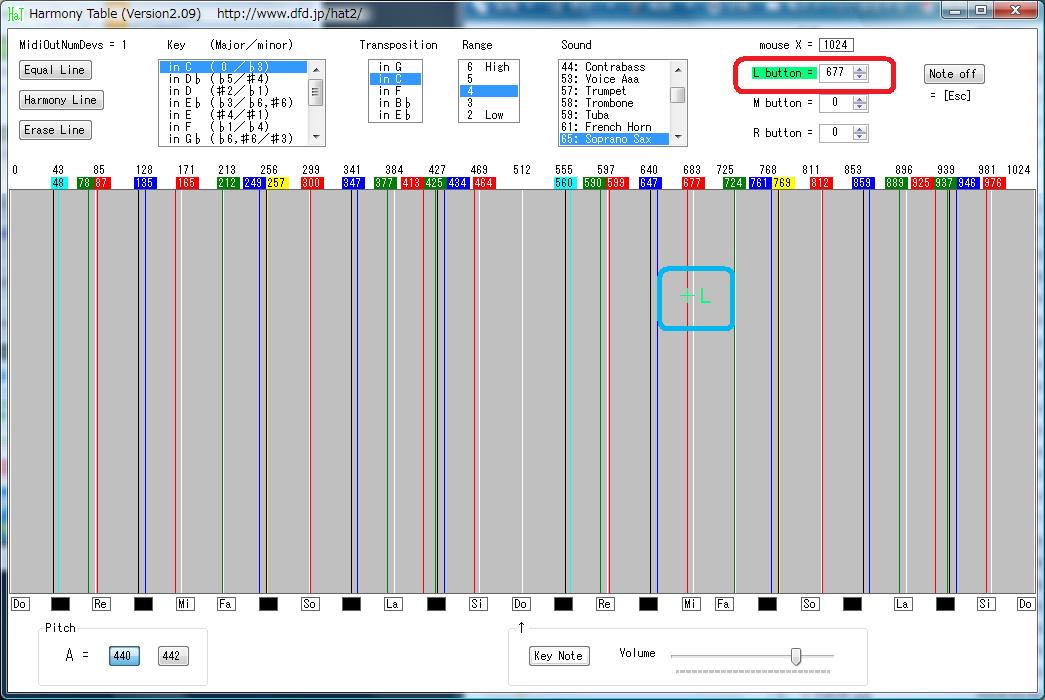Increase the M button value stepper
Viewport: 1045px width, 700px height.
pos(860,99)
